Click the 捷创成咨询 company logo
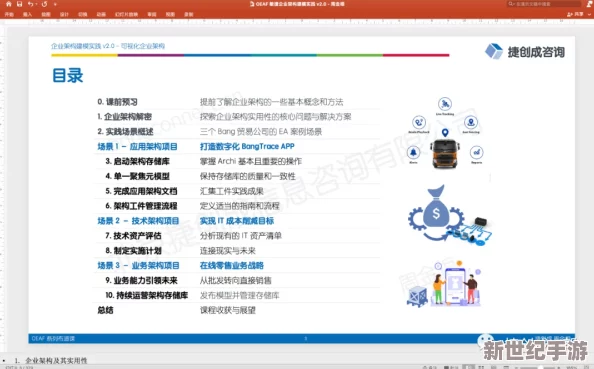The width and height of the screenshot is (594, 369). [x=525, y=52]
